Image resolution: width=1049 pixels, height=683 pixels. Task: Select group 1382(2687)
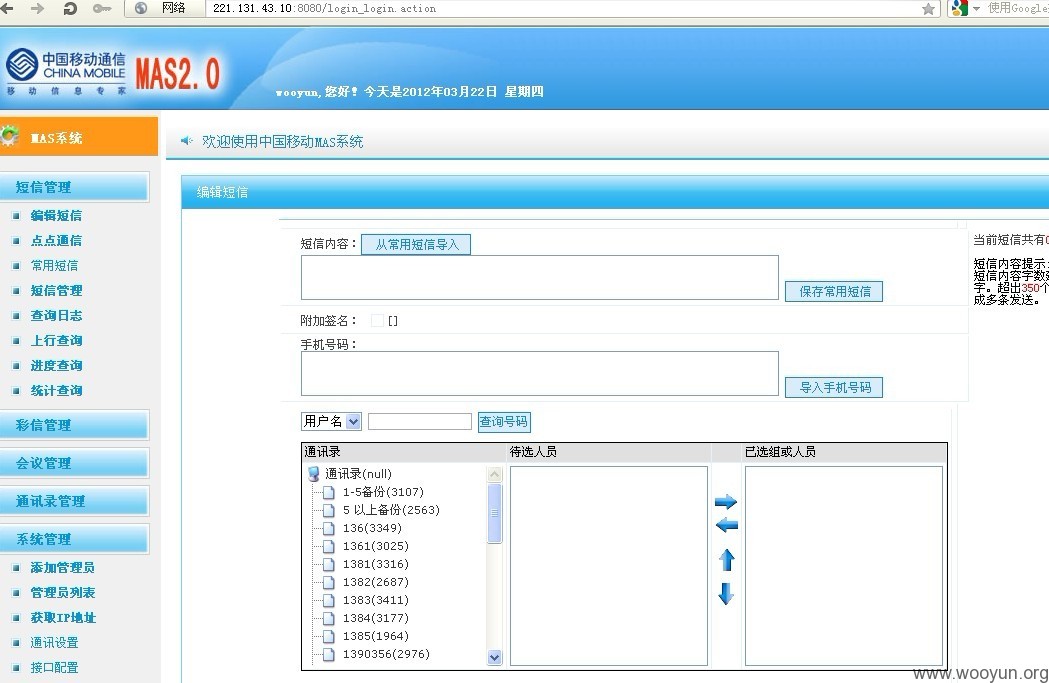click(x=375, y=582)
